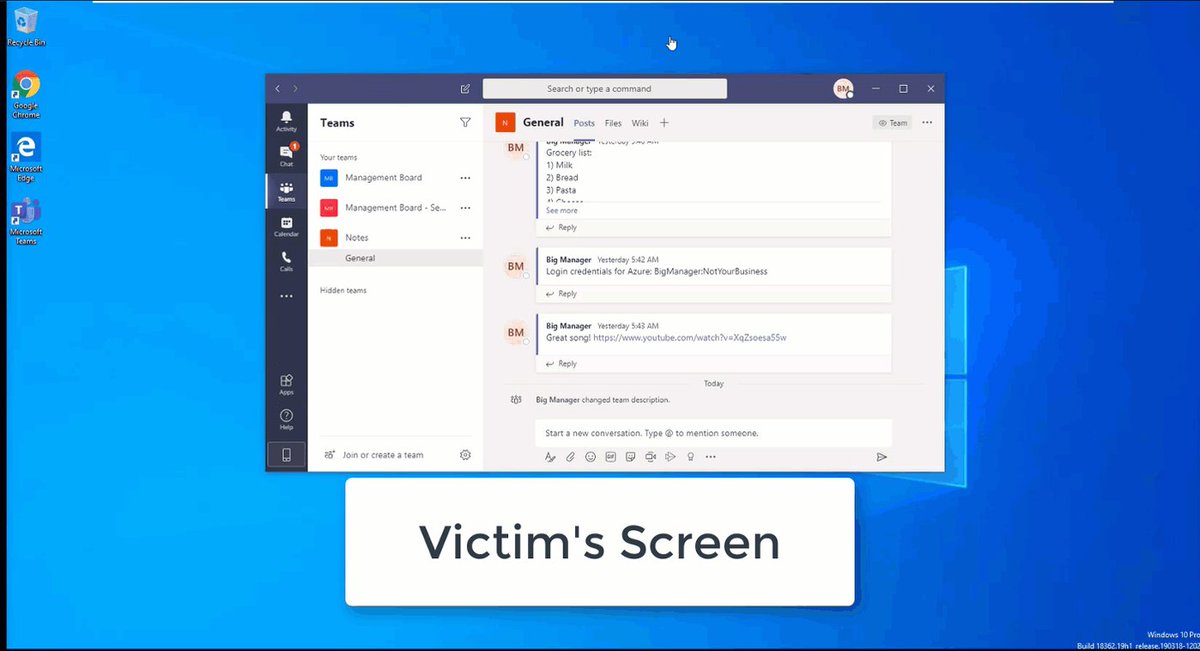Open the Apps store in sidebar

(286, 384)
